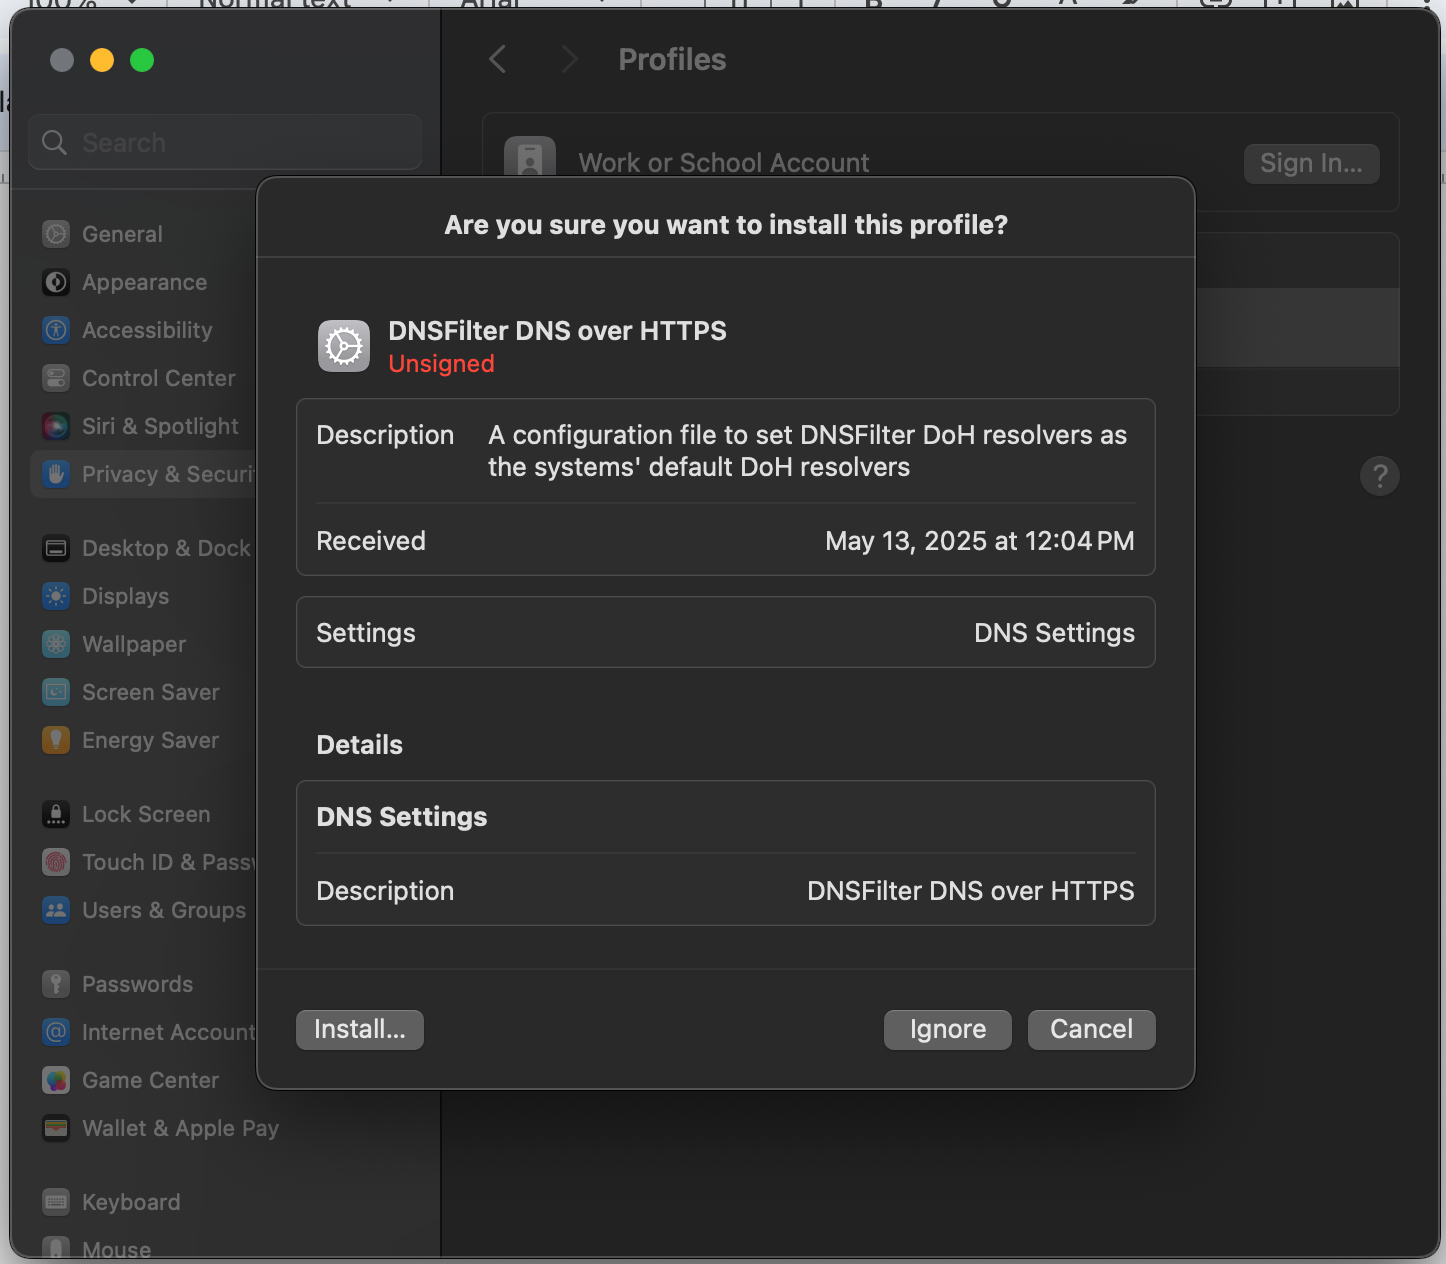The width and height of the screenshot is (1446, 1264).
Task: Click Ignore in the profile dialog
Action: pos(948,1030)
